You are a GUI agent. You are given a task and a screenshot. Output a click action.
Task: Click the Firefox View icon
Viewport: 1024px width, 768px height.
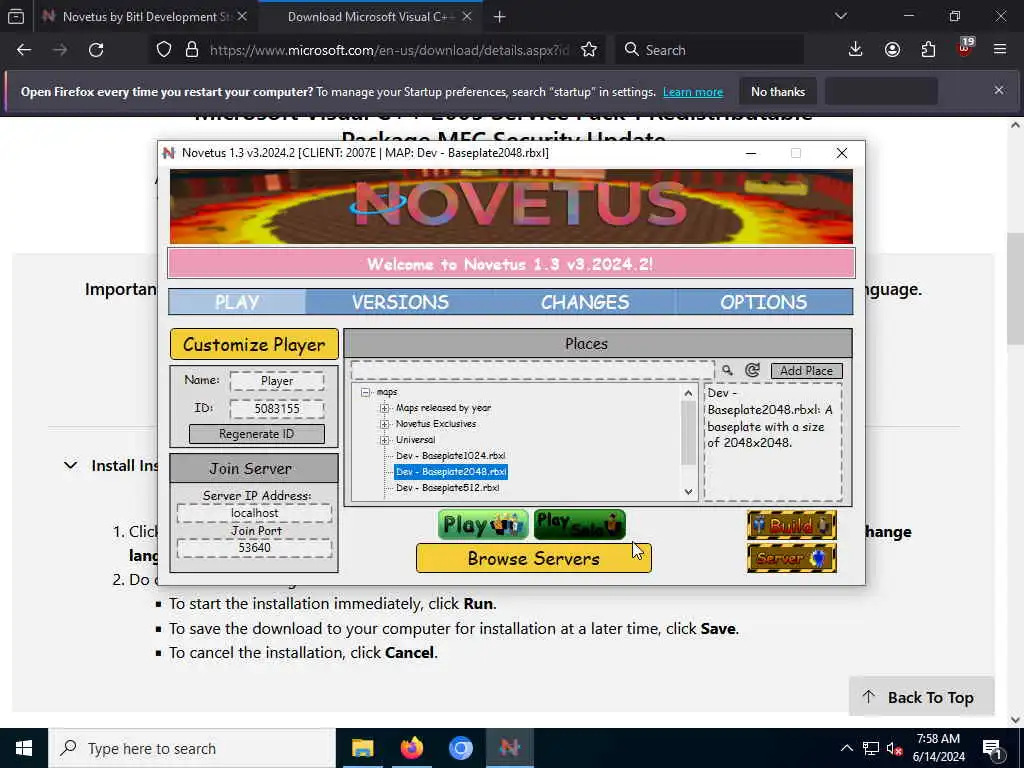[x=16, y=17]
